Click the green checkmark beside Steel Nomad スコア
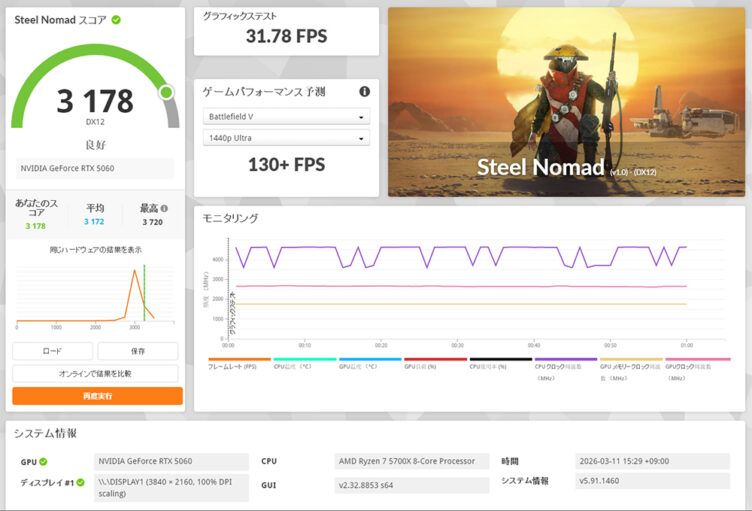The image size is (752, 511). pyautogui.click(x=116, y=20)
